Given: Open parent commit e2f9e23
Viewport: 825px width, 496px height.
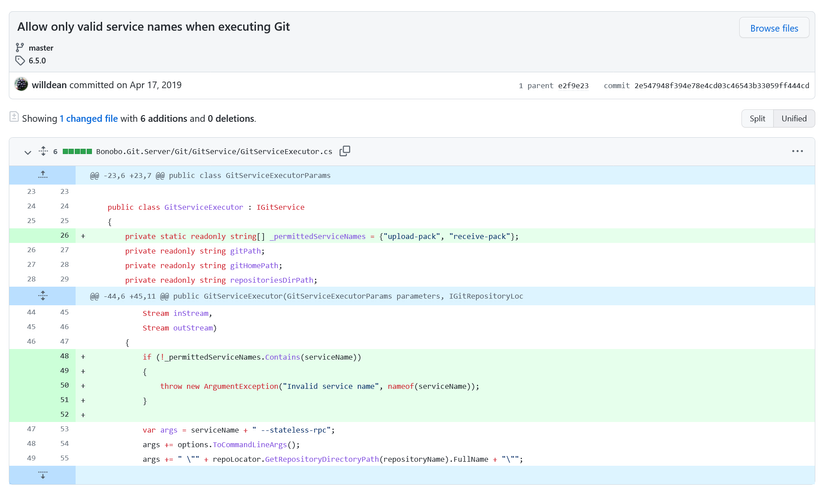Looking at the screenshot, I should point(573,86).
